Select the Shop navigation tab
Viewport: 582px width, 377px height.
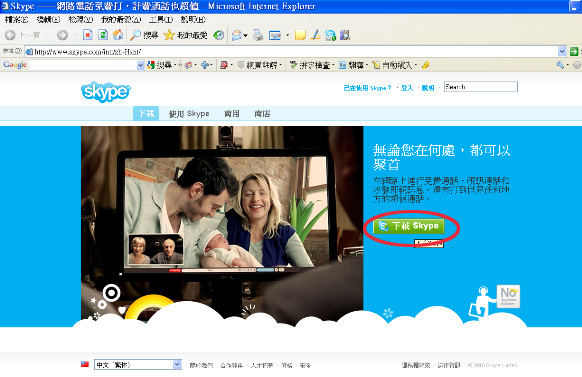pyautogui.click(x=262, y=114)
